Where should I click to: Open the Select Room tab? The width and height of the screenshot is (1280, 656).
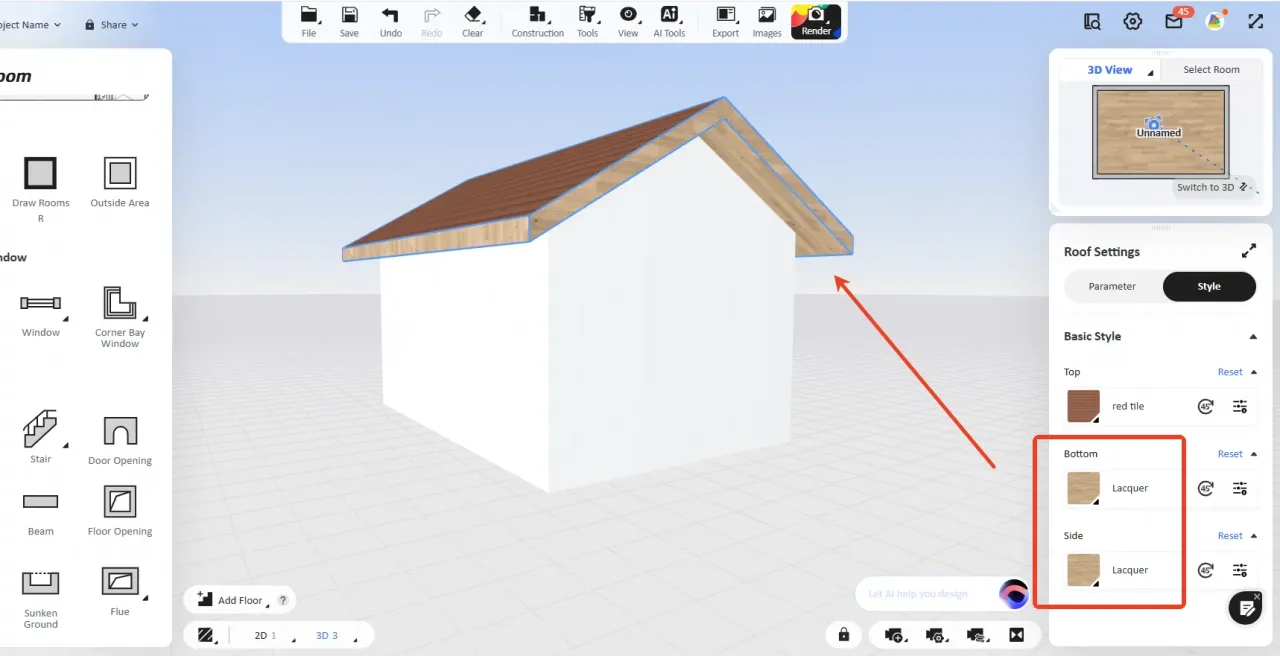point(1211,70)
